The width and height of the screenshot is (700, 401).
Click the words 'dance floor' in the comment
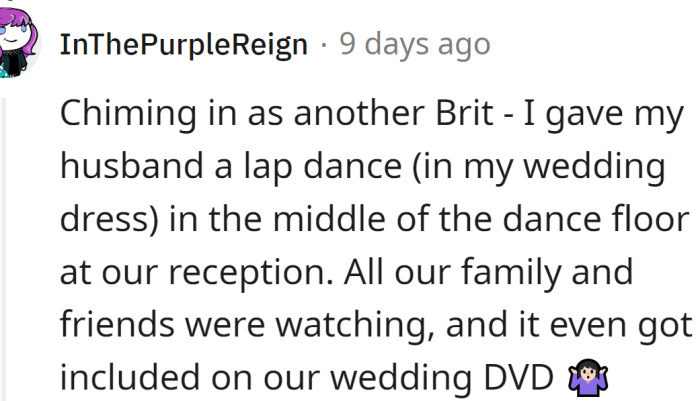pos(597,219)
